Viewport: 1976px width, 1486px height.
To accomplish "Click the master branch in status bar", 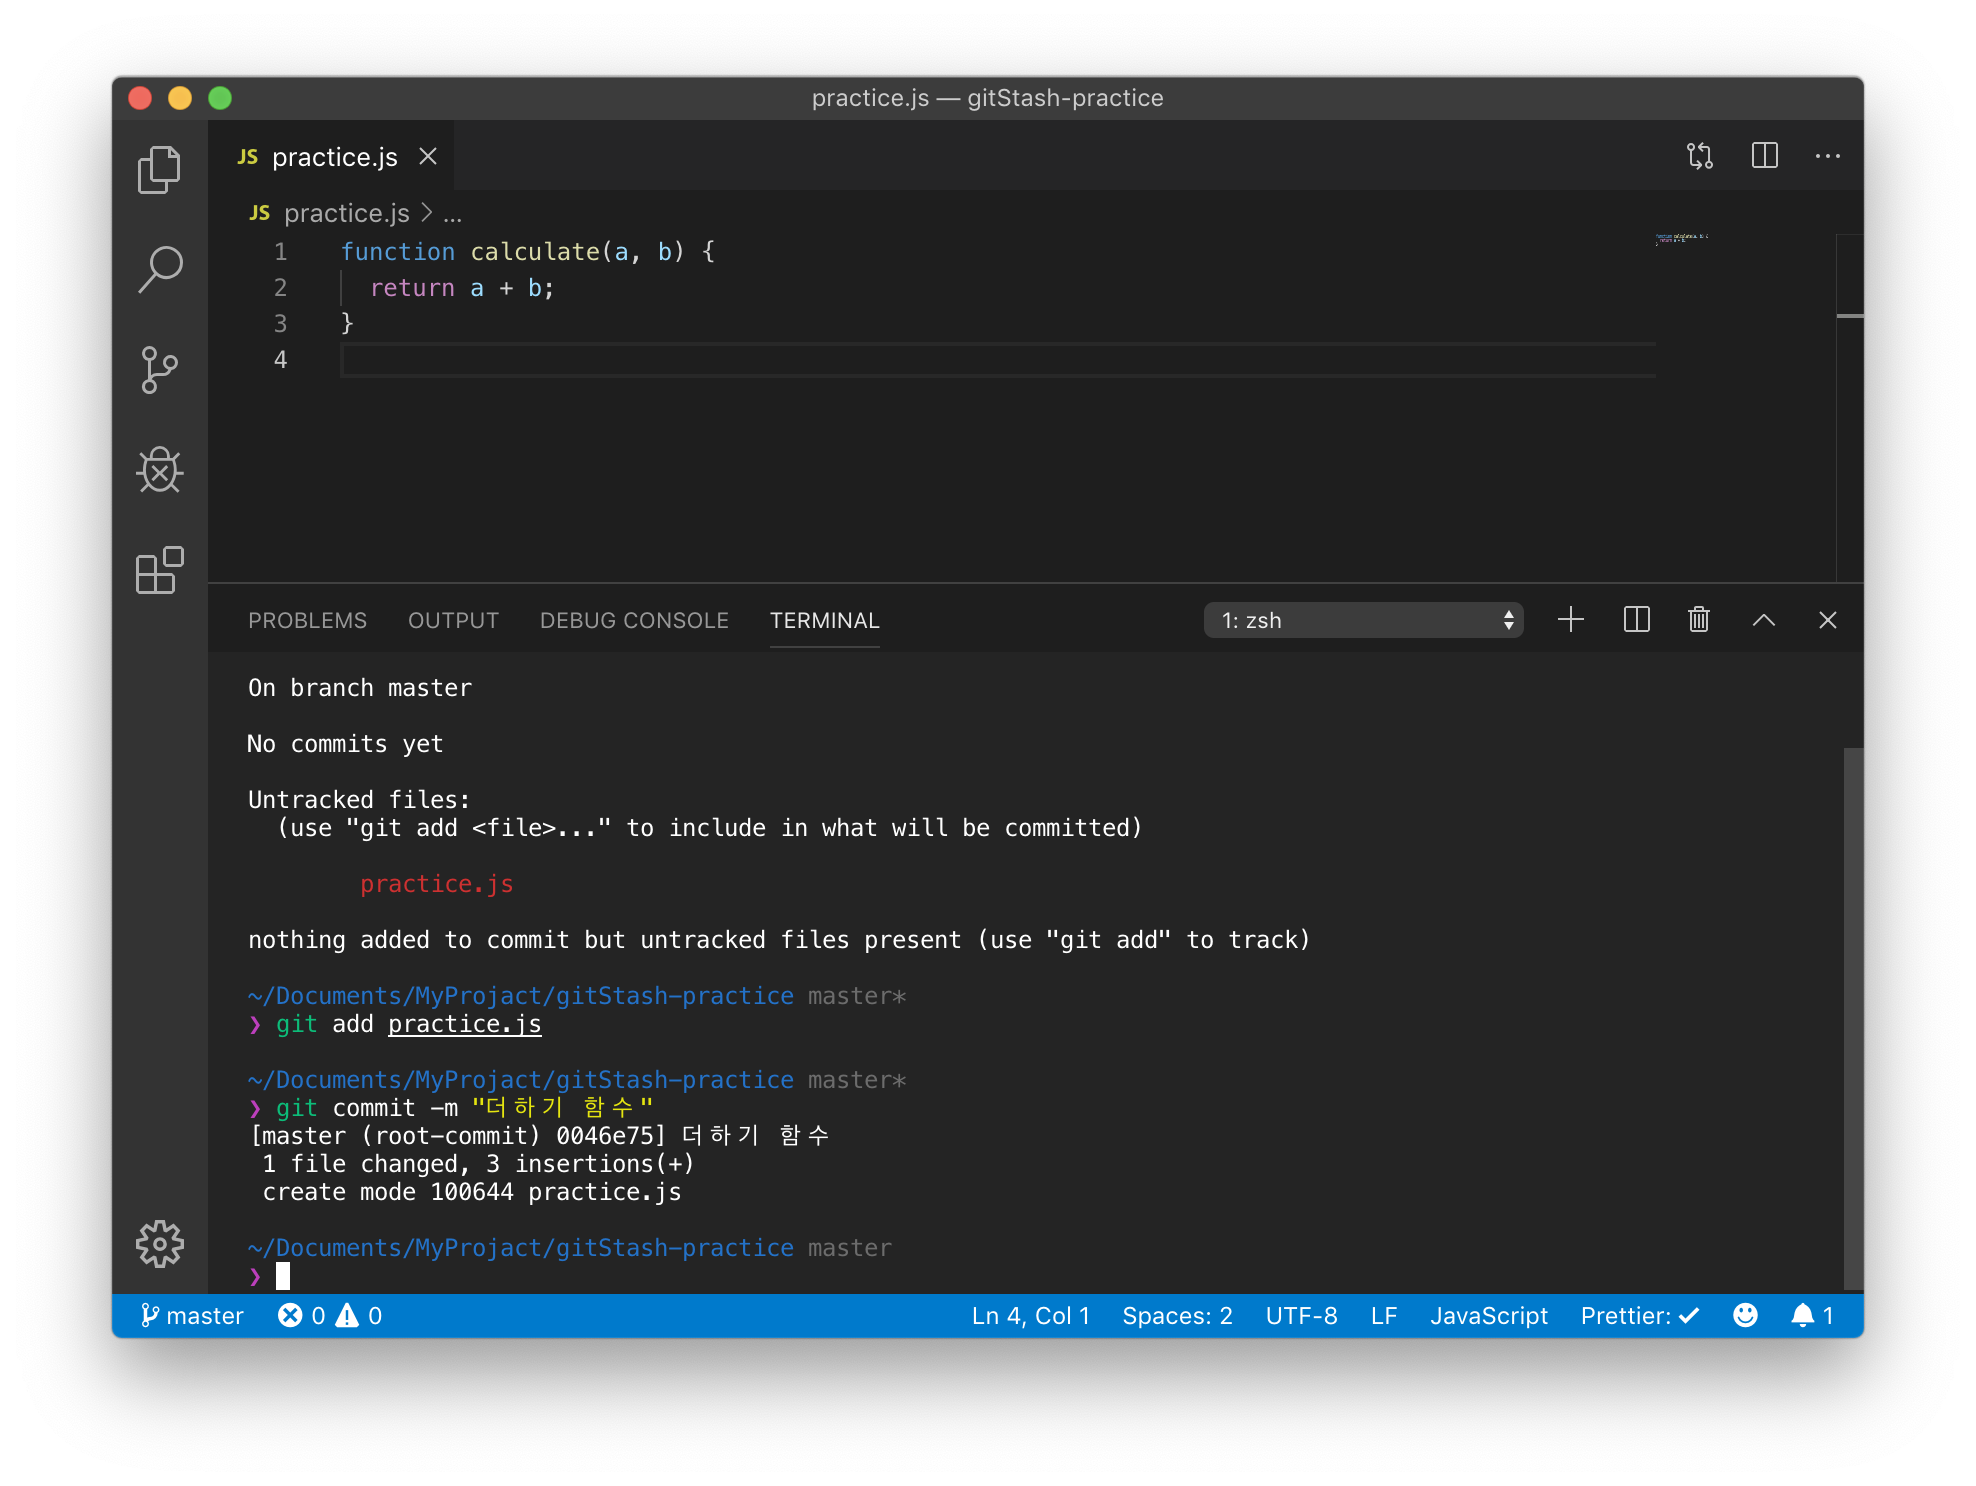I will (193, 1316).
